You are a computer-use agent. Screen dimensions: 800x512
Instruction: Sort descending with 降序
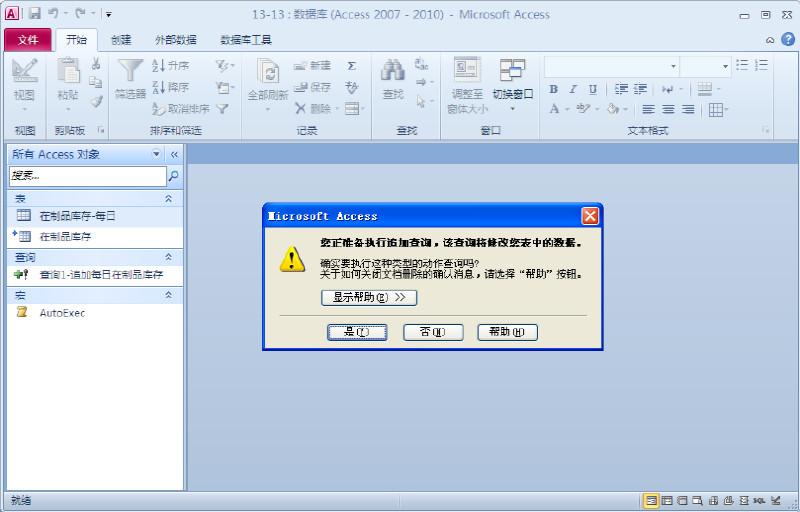pos(171,87)
